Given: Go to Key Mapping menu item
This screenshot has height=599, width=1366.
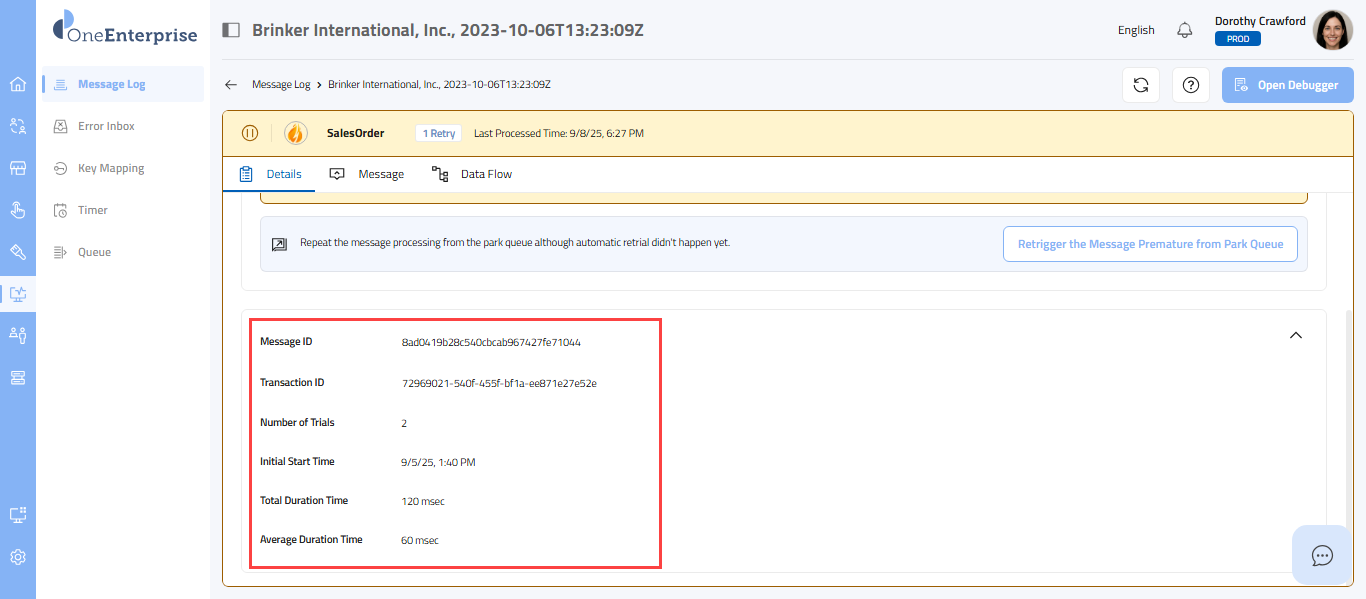Looking at the screenshot, I should [x=111, y=168].
